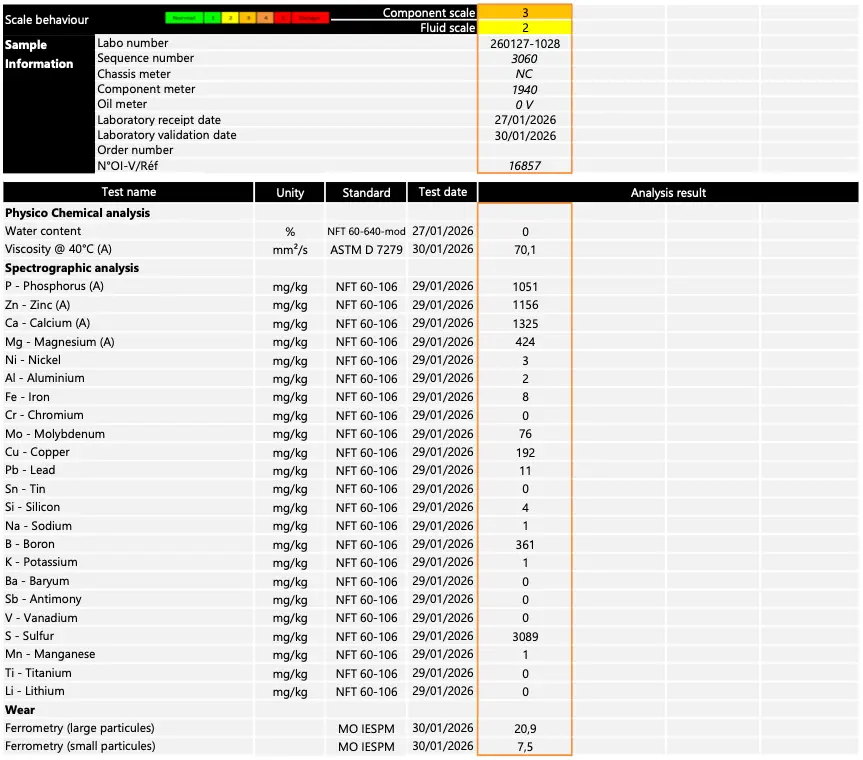Click the green Normal segment of scale legend
This screenshot has height=760, width=863.
[x=182, y=18]
